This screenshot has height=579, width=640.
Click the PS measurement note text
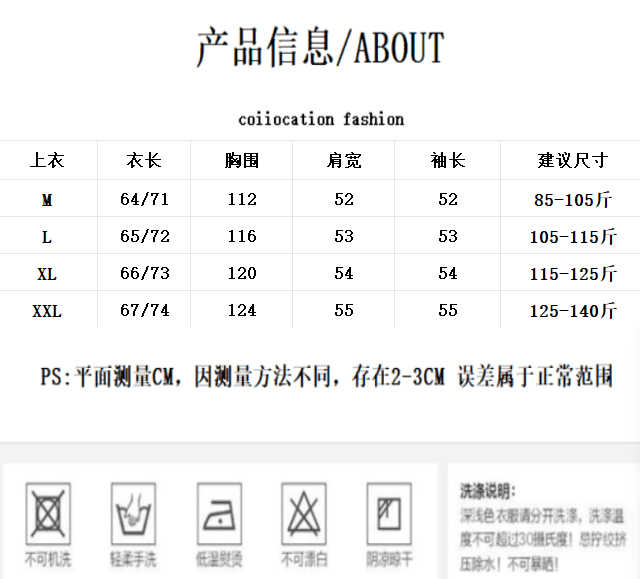point(327,376)
